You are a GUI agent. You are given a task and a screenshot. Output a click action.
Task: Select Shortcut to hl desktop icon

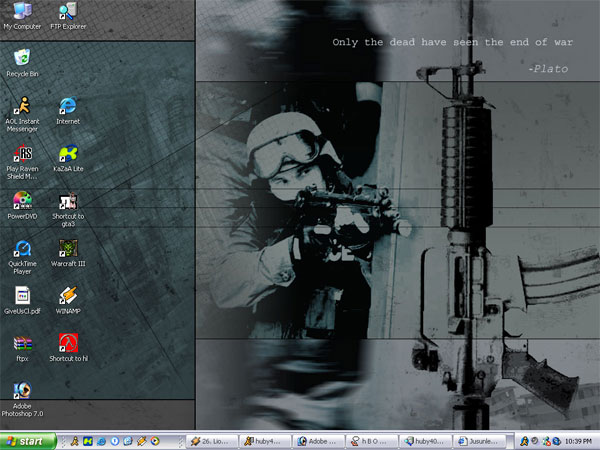(x=68, y=343)
